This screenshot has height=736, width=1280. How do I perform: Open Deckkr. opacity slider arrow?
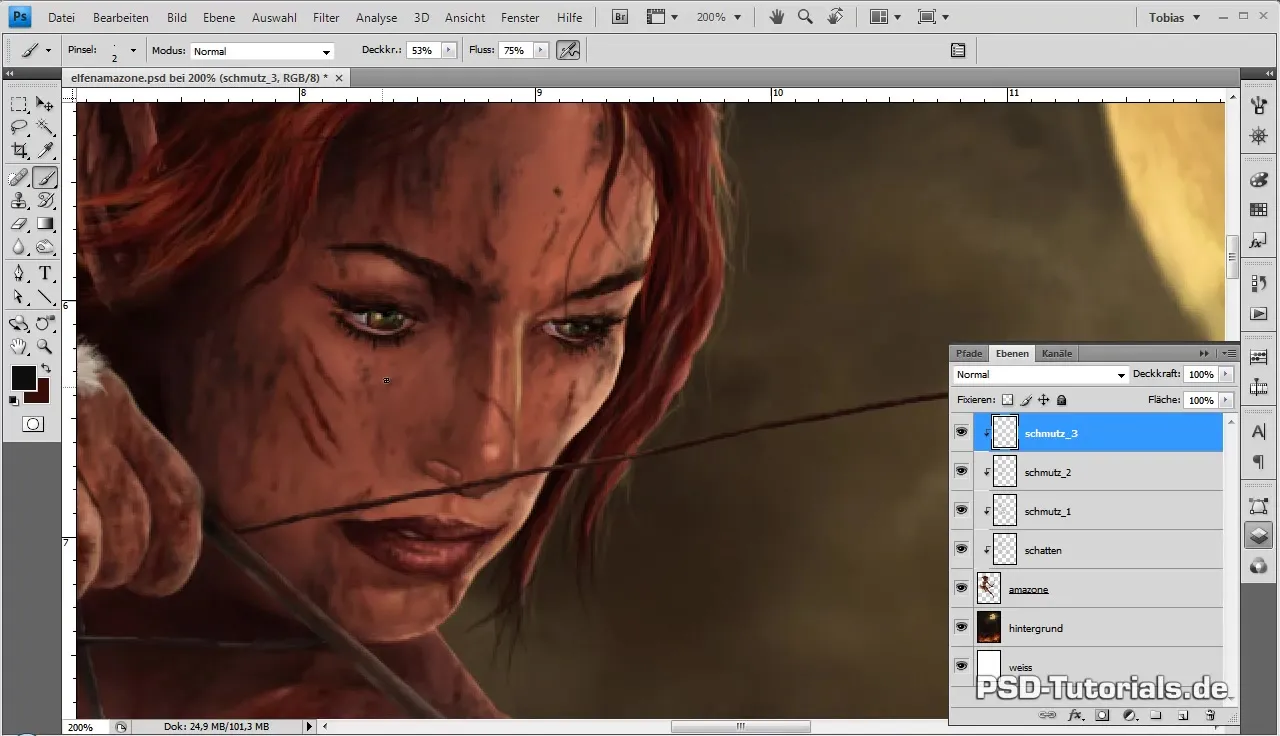coord(448,50)
